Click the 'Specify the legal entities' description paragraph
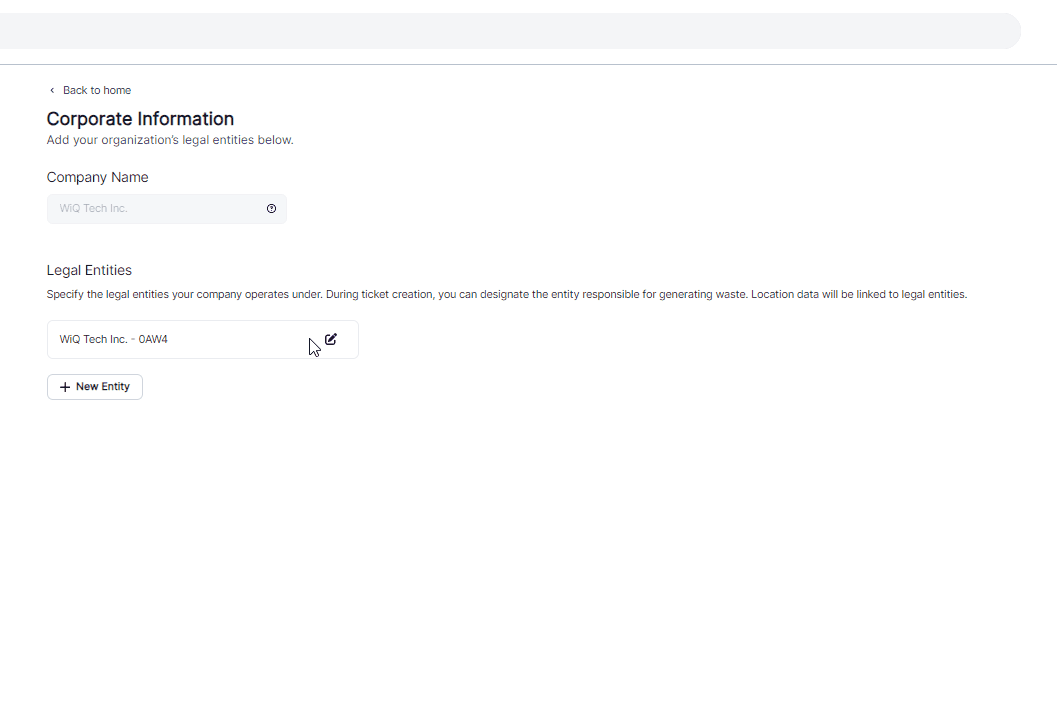The width and height of the screenshot is (1057, 707). point(507,295)
